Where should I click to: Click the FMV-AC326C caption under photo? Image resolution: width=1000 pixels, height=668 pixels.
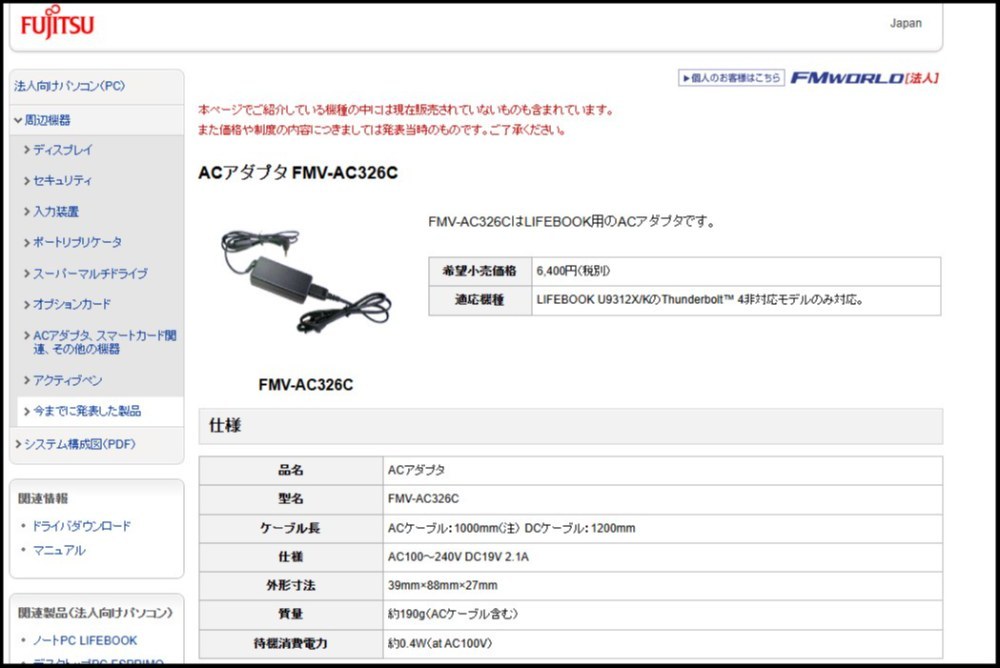[305, 385]
